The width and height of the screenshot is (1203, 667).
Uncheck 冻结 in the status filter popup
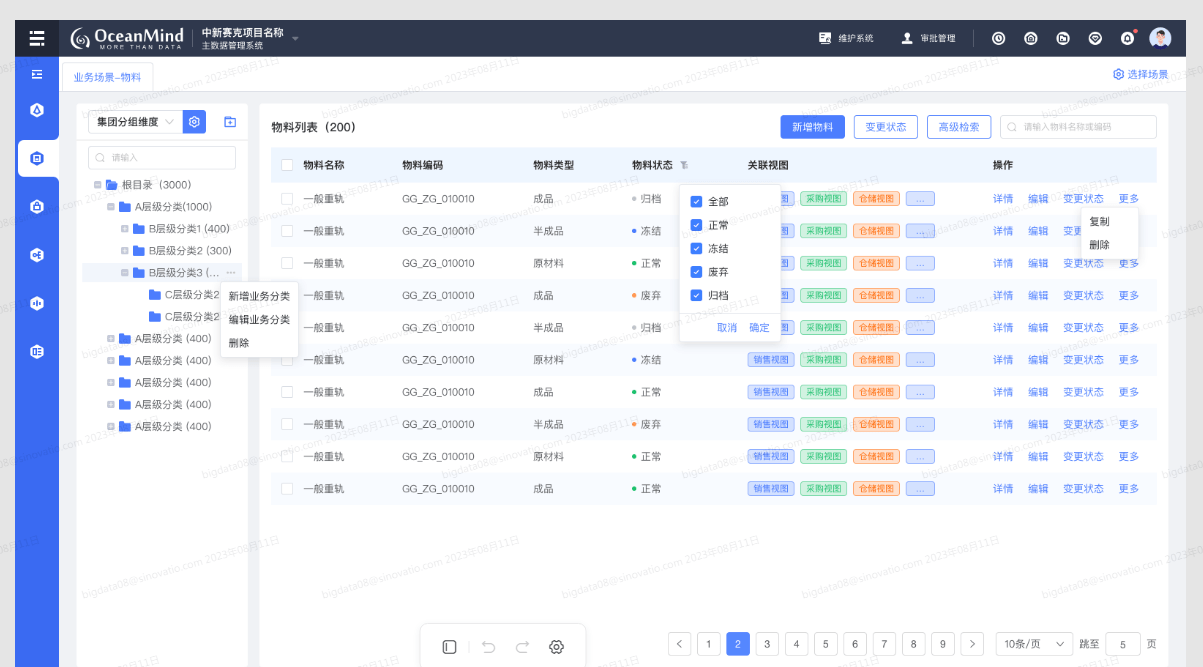696,248
